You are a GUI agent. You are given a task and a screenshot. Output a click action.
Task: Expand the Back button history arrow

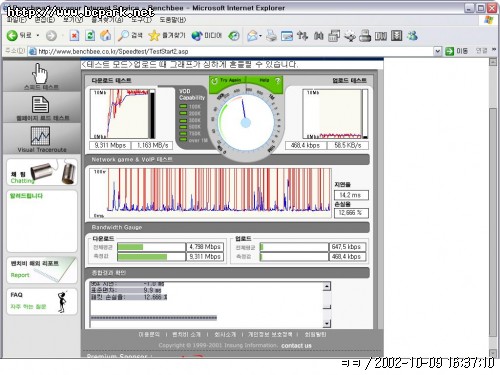point(38,35)
